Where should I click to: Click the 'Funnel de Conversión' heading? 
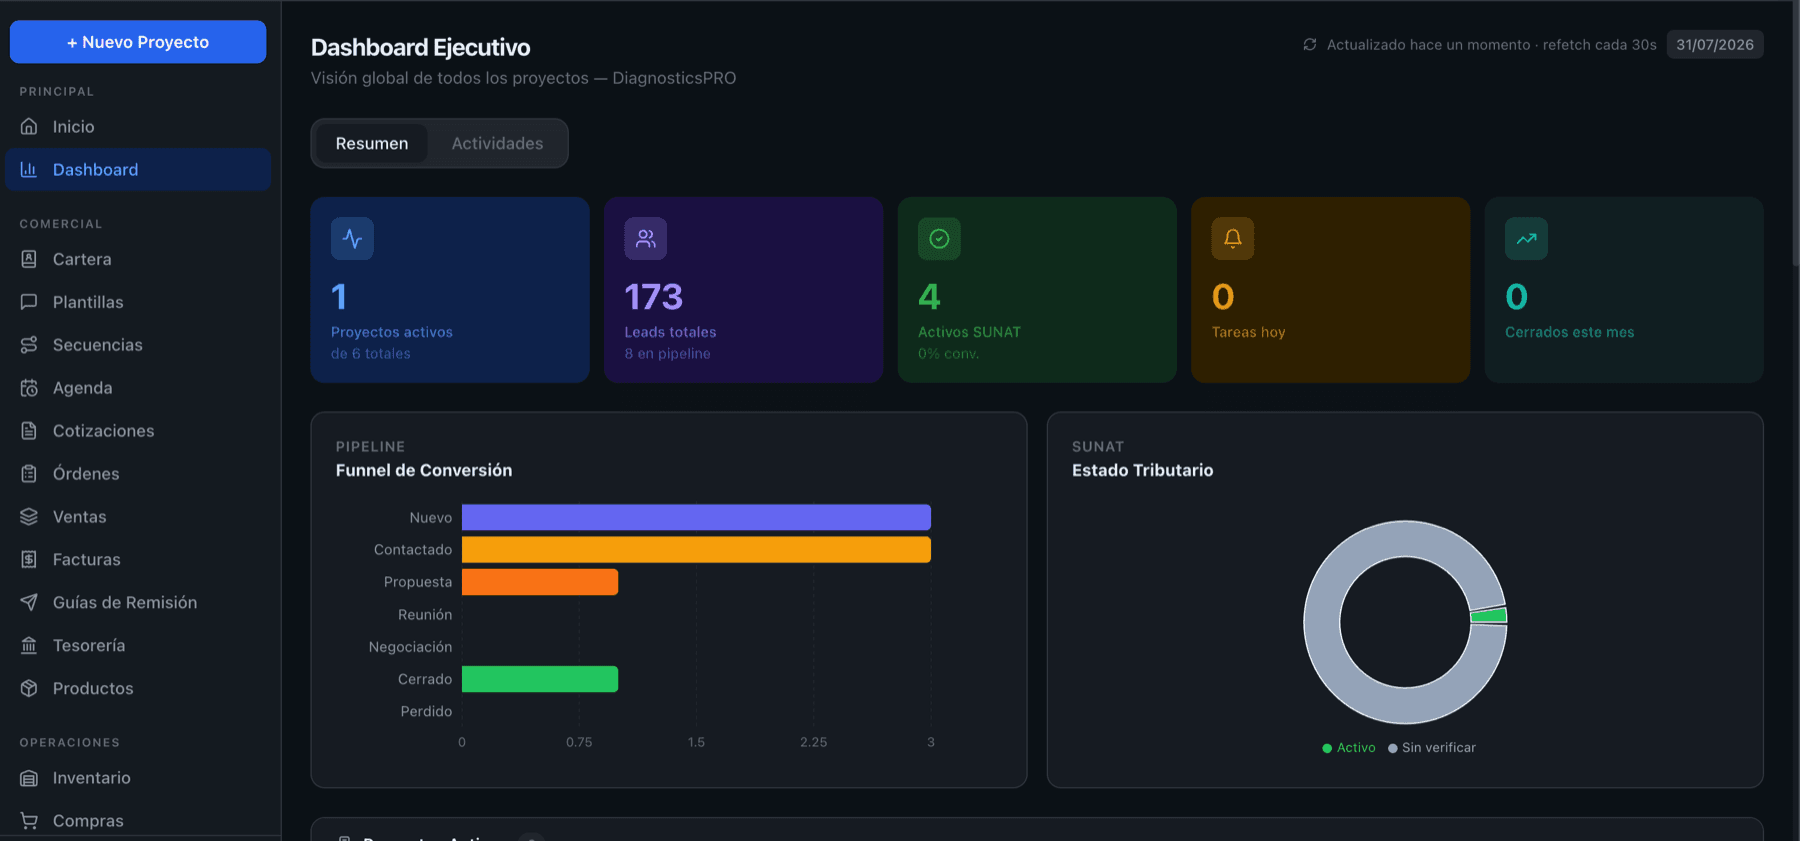click(424, 470)
